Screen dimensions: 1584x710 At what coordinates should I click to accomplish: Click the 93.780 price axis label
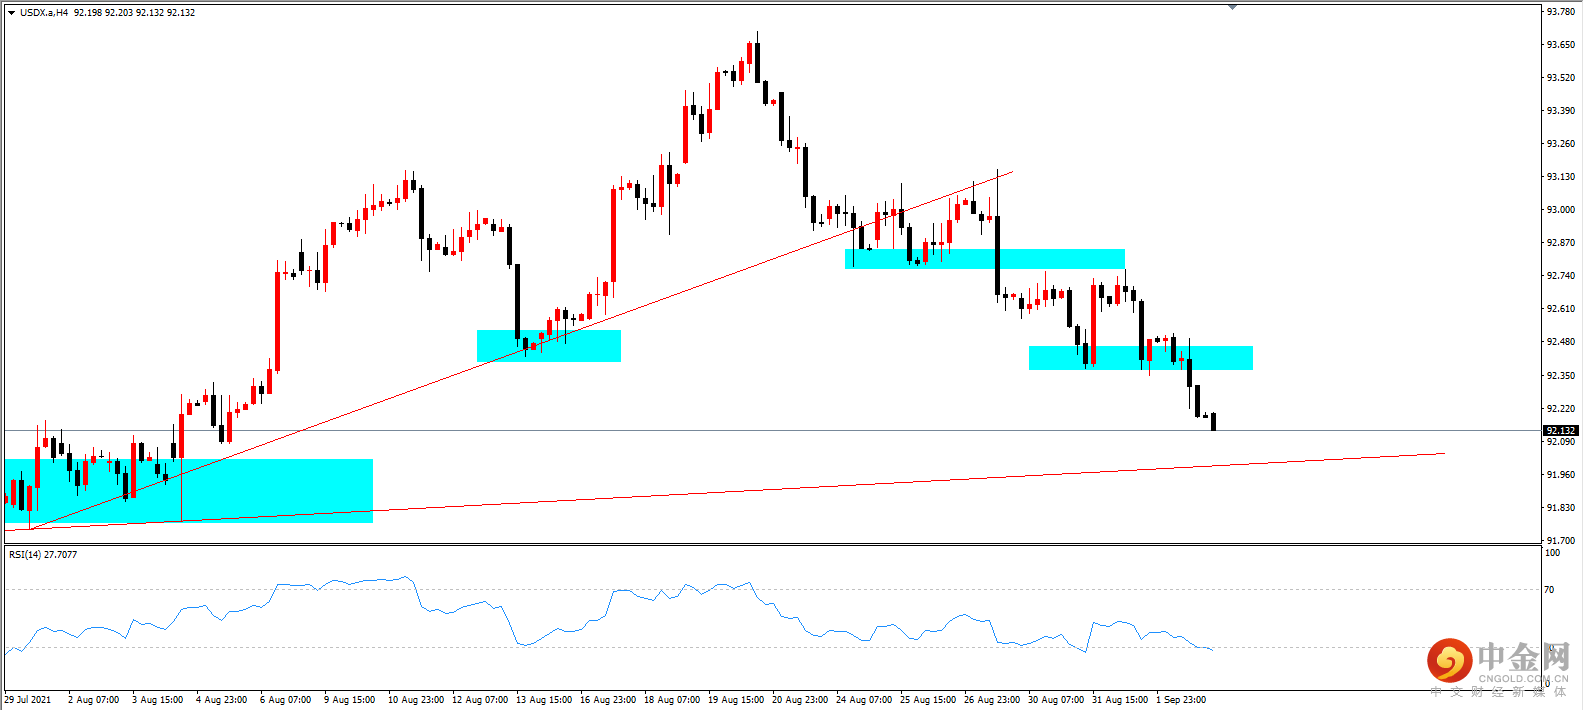tap(1560, 12)
